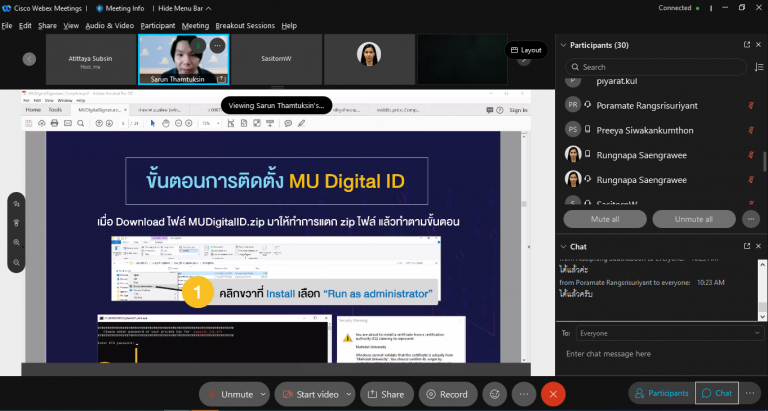Select the SasitornW video thumbnail
The height and width of the screenshot is (411, 768).
tap(276, 59)
